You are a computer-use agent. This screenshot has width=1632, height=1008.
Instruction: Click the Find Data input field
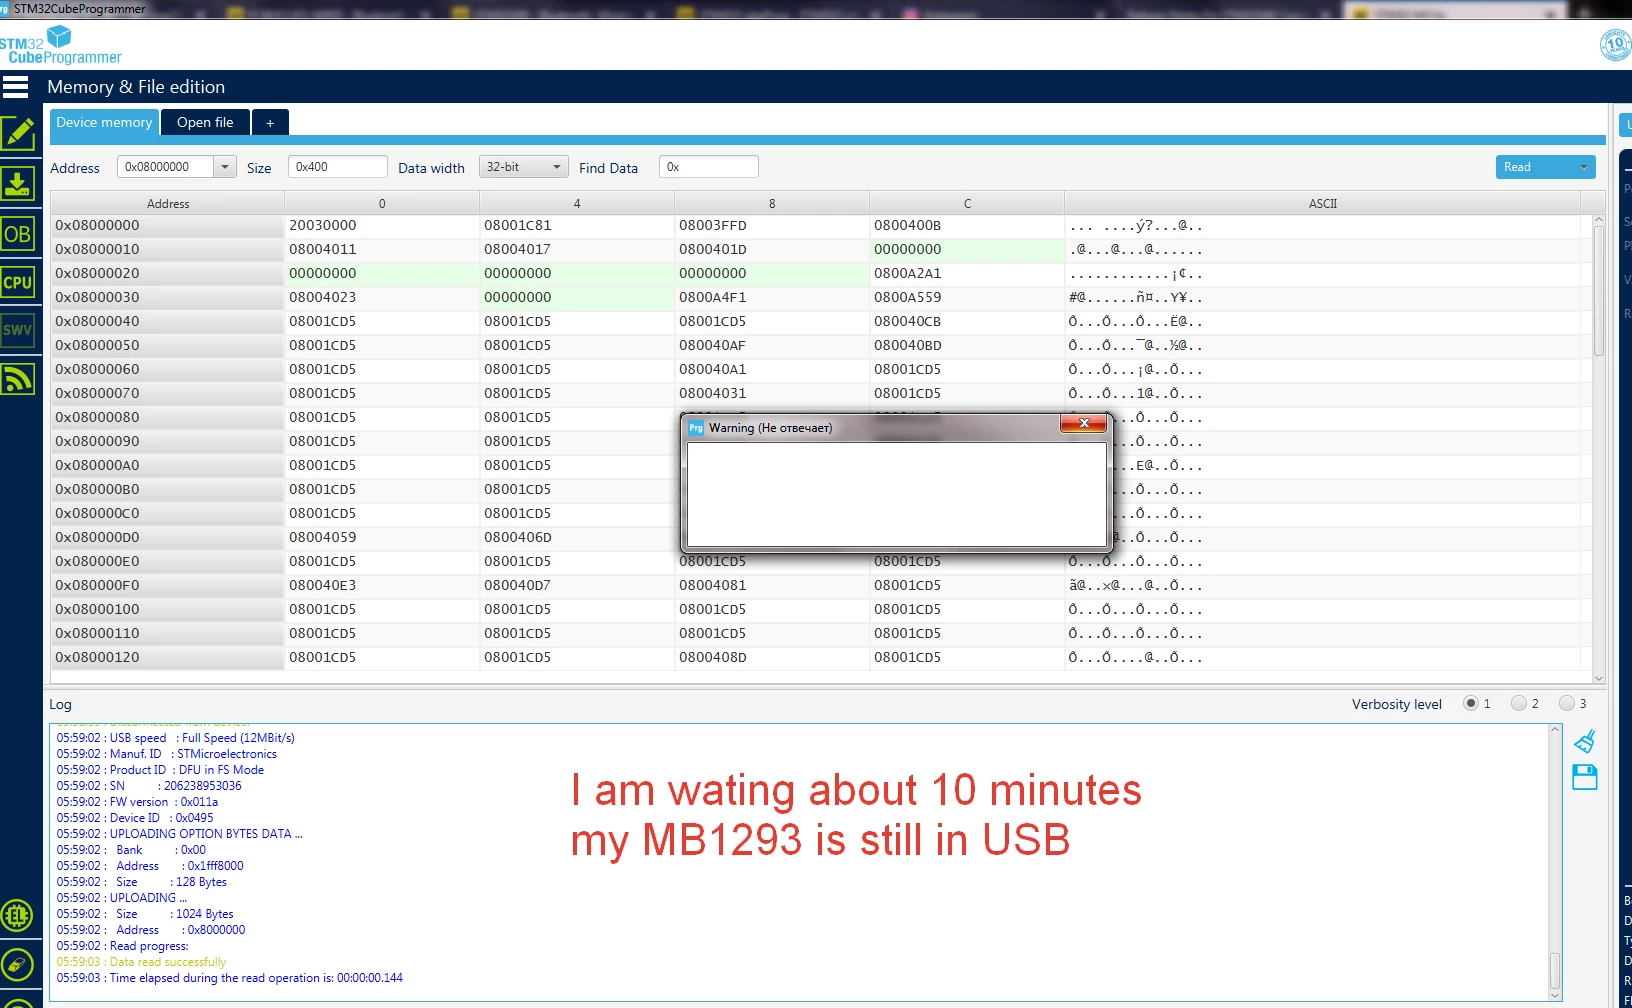(x=709, y=167)
